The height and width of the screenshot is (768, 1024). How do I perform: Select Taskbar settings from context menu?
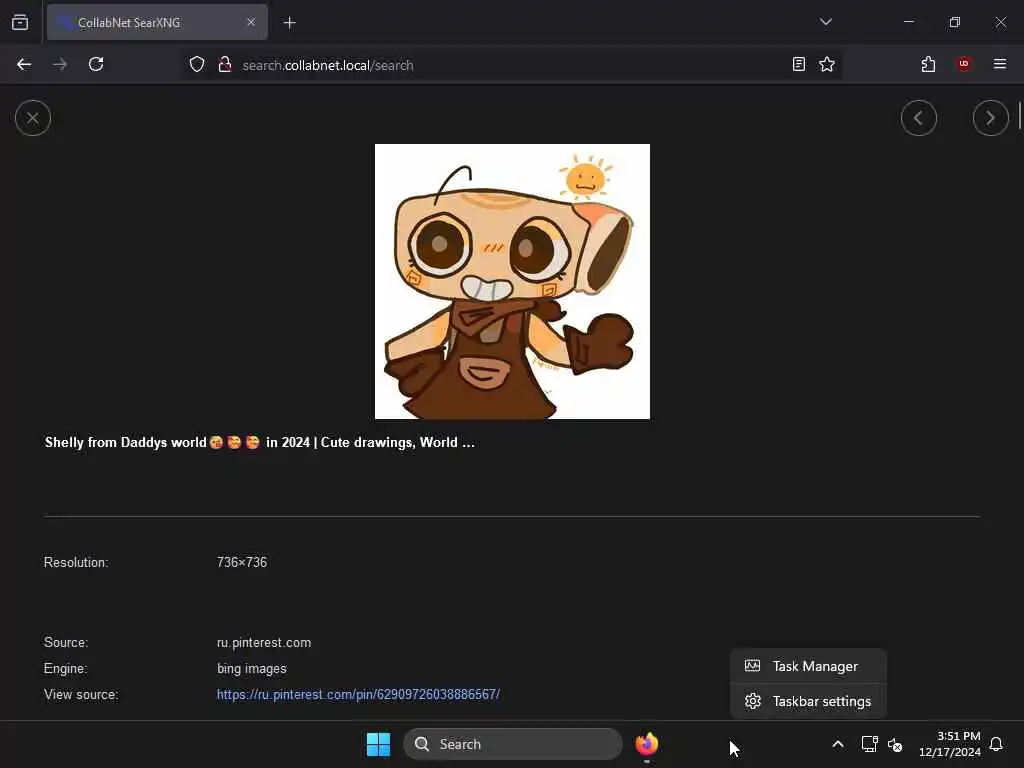[x=808, y=701]
